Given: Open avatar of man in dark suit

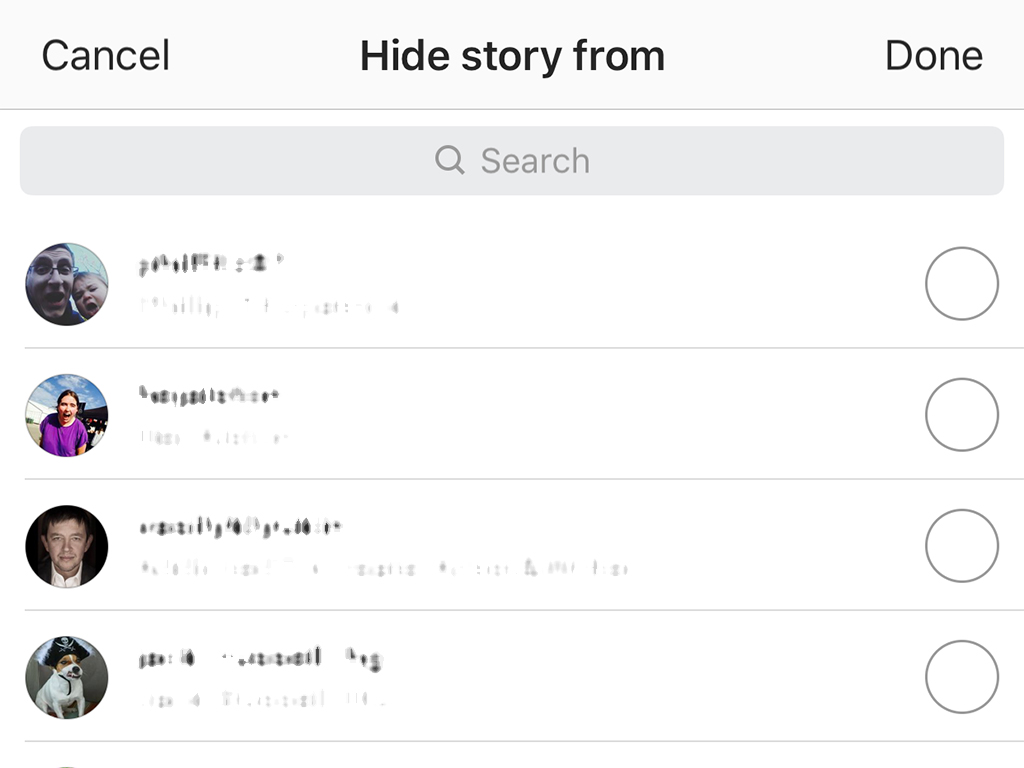Looking at the screenshot, I should 66,546.
